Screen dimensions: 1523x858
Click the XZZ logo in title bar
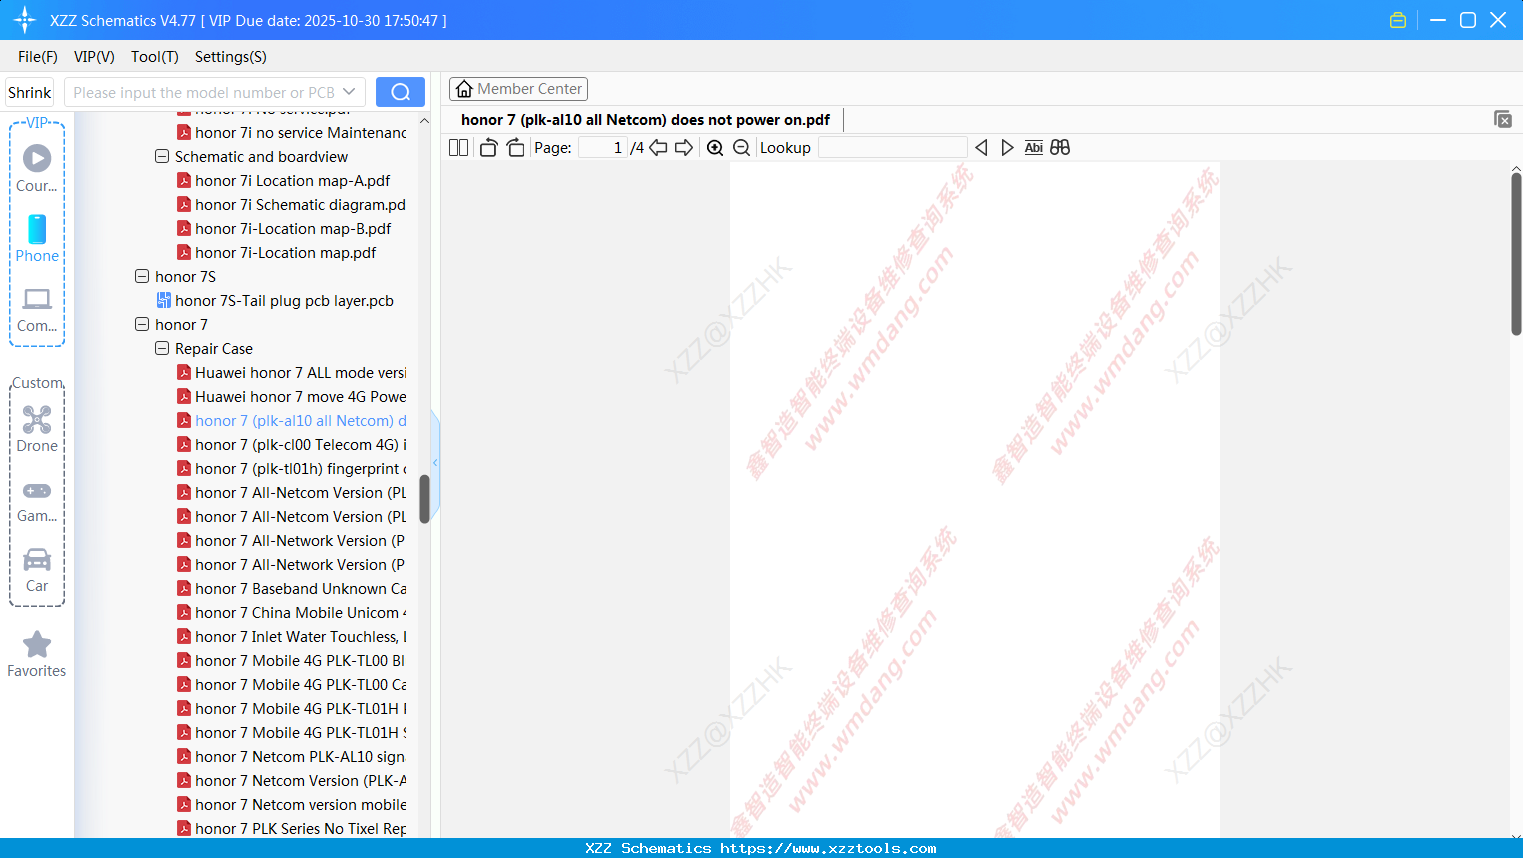tap(25, 20)
